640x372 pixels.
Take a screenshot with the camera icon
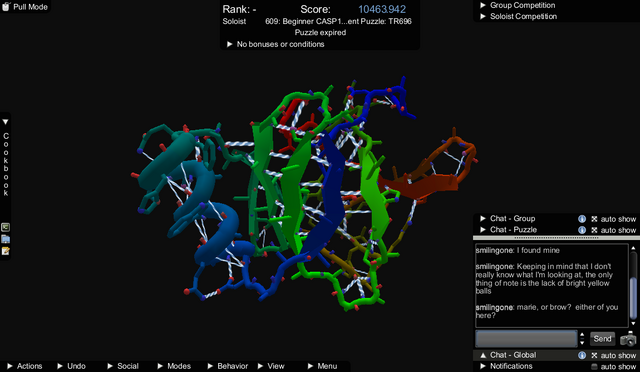click(x=628, y=339)
